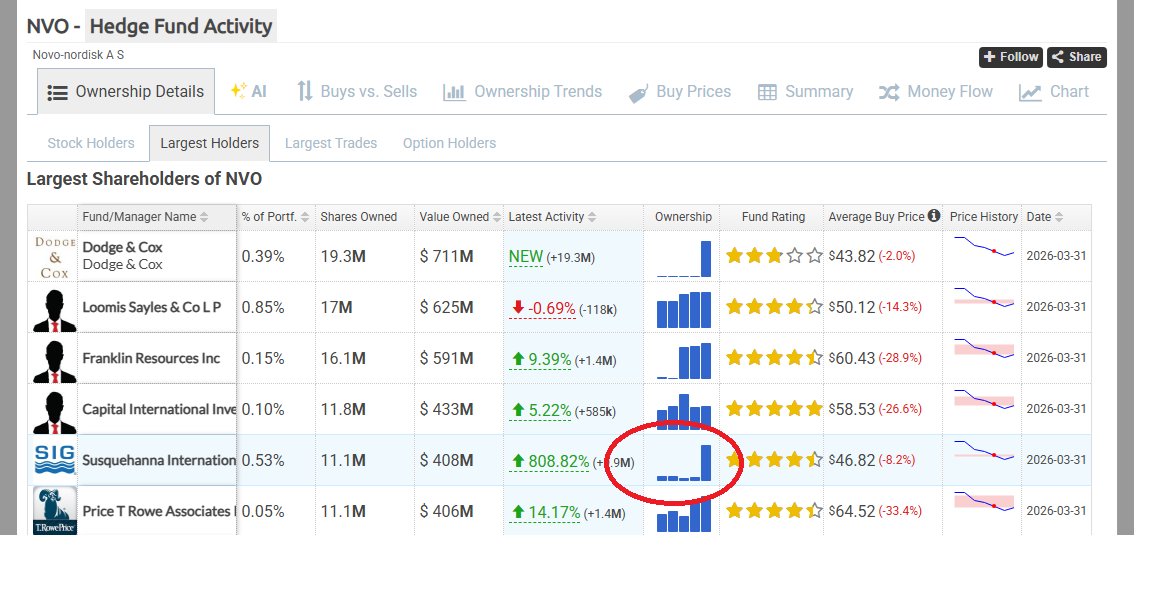Click the Capital International five-star rating
The image size is (1150, 608).
pyautogui.click(x=774, y=409)
